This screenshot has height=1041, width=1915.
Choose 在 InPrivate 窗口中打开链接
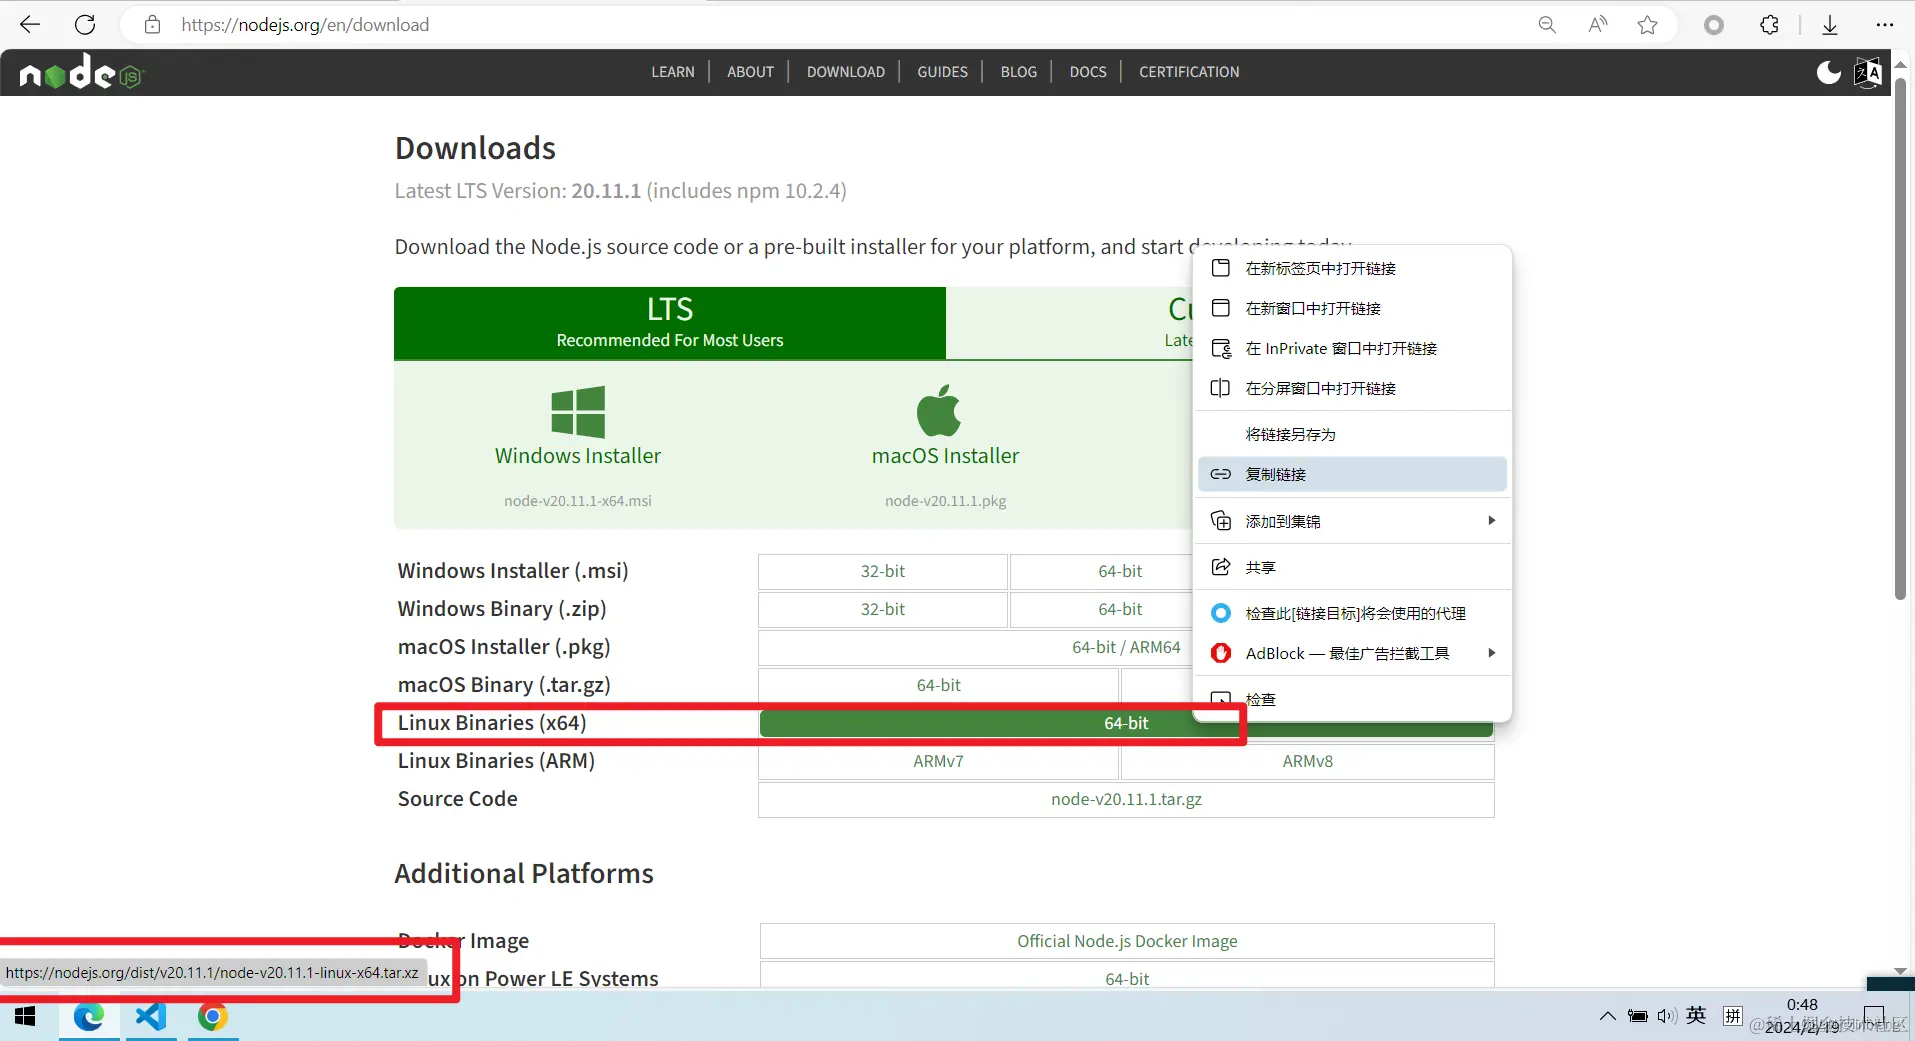[x=1352, y=348]
